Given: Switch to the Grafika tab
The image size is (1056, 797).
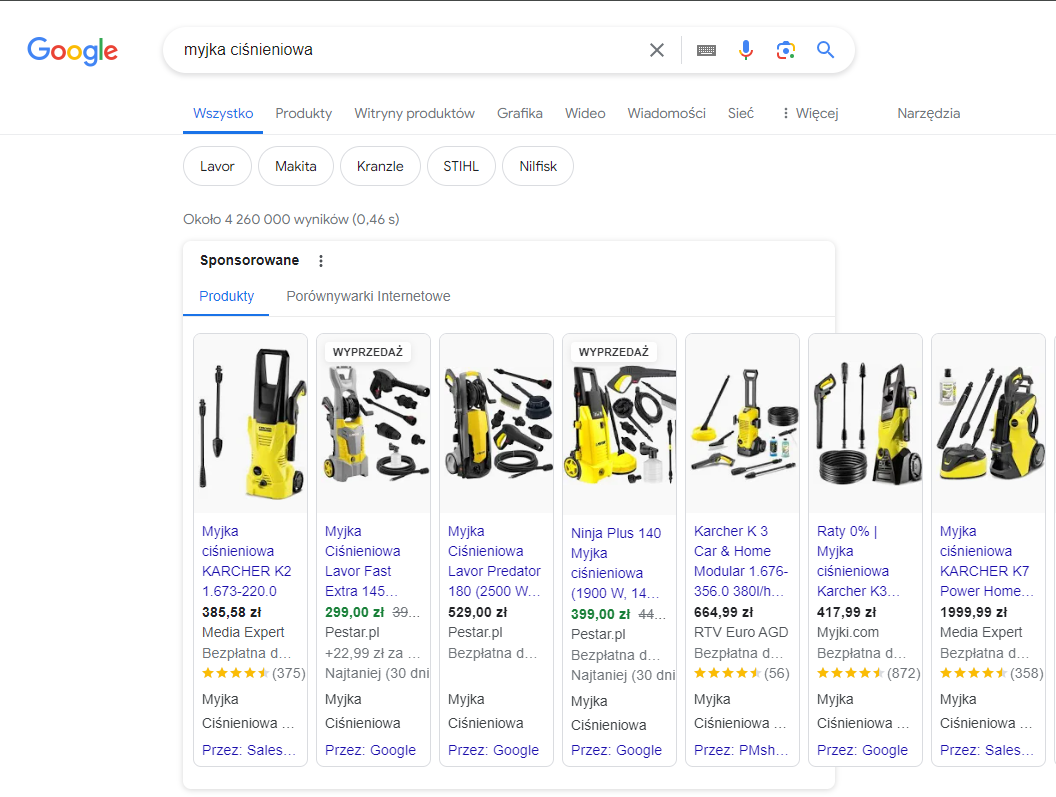Looking at the screenshot, I should click(x=520, y=113).
